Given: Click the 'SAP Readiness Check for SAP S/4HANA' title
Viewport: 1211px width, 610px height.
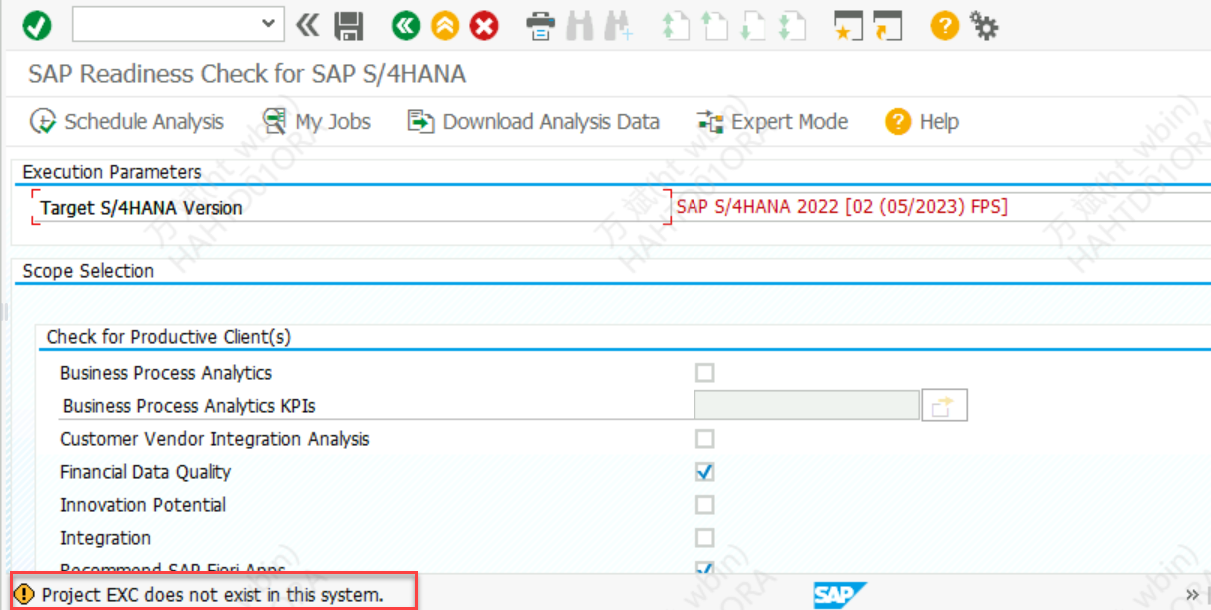Looking at the screenshot, I should [247, 74].
